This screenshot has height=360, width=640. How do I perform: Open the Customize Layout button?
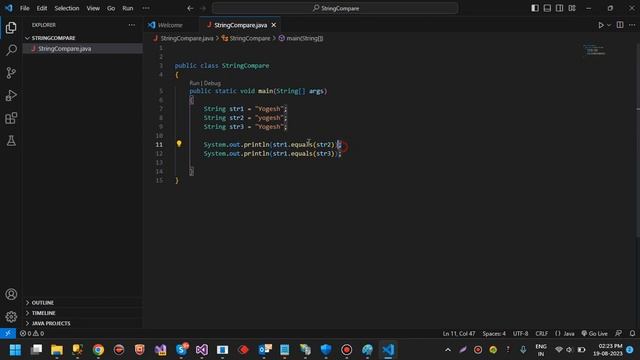coord(572,8)
